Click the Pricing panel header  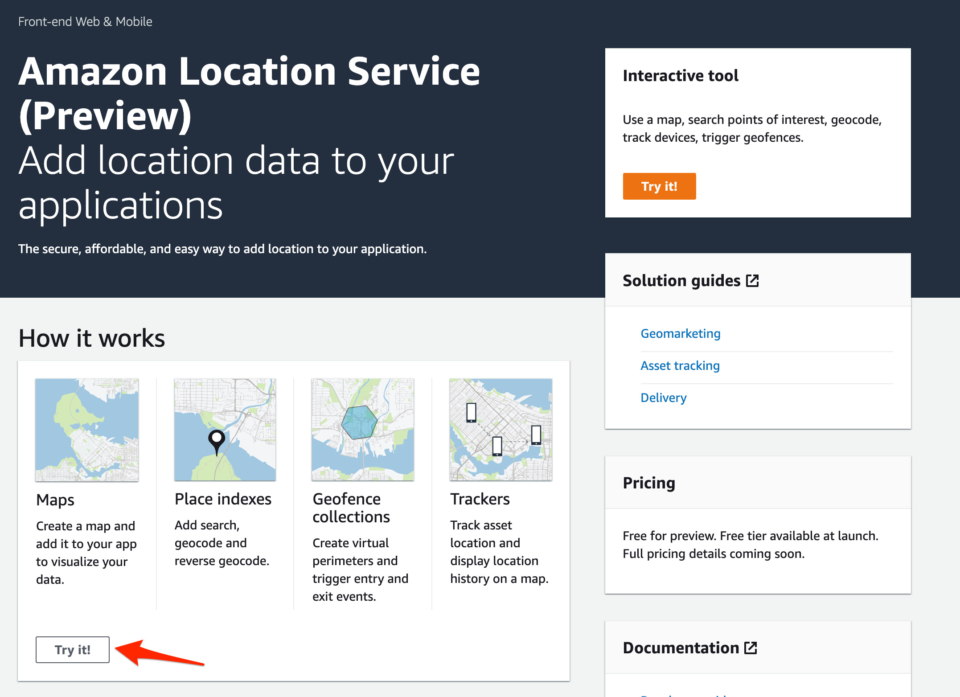649,482
